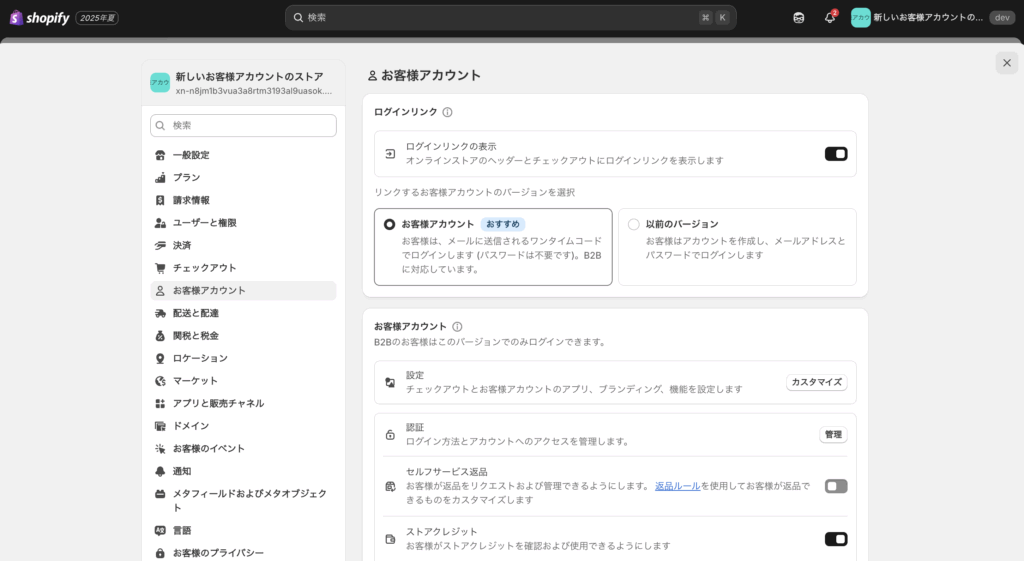This screenshot has width=1024, height=561.
Task: Enable the セルフサービス返品 toggle
Action: click(836, 486)
